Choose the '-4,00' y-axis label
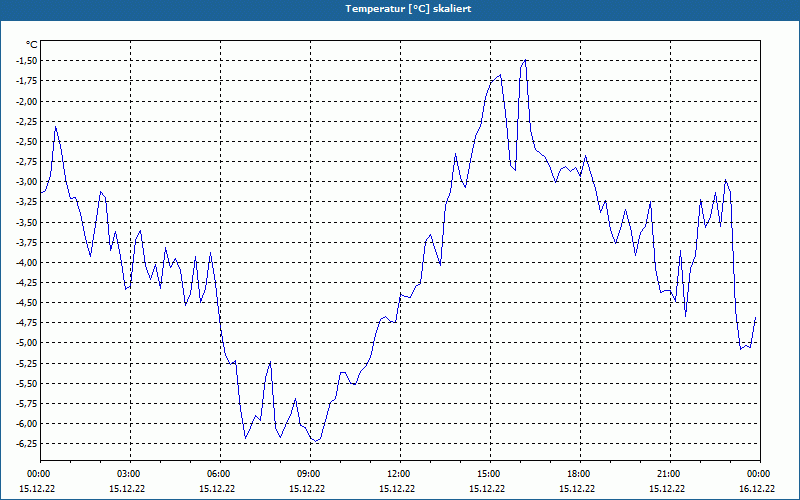The image size is (800, 500). (28, 262)
